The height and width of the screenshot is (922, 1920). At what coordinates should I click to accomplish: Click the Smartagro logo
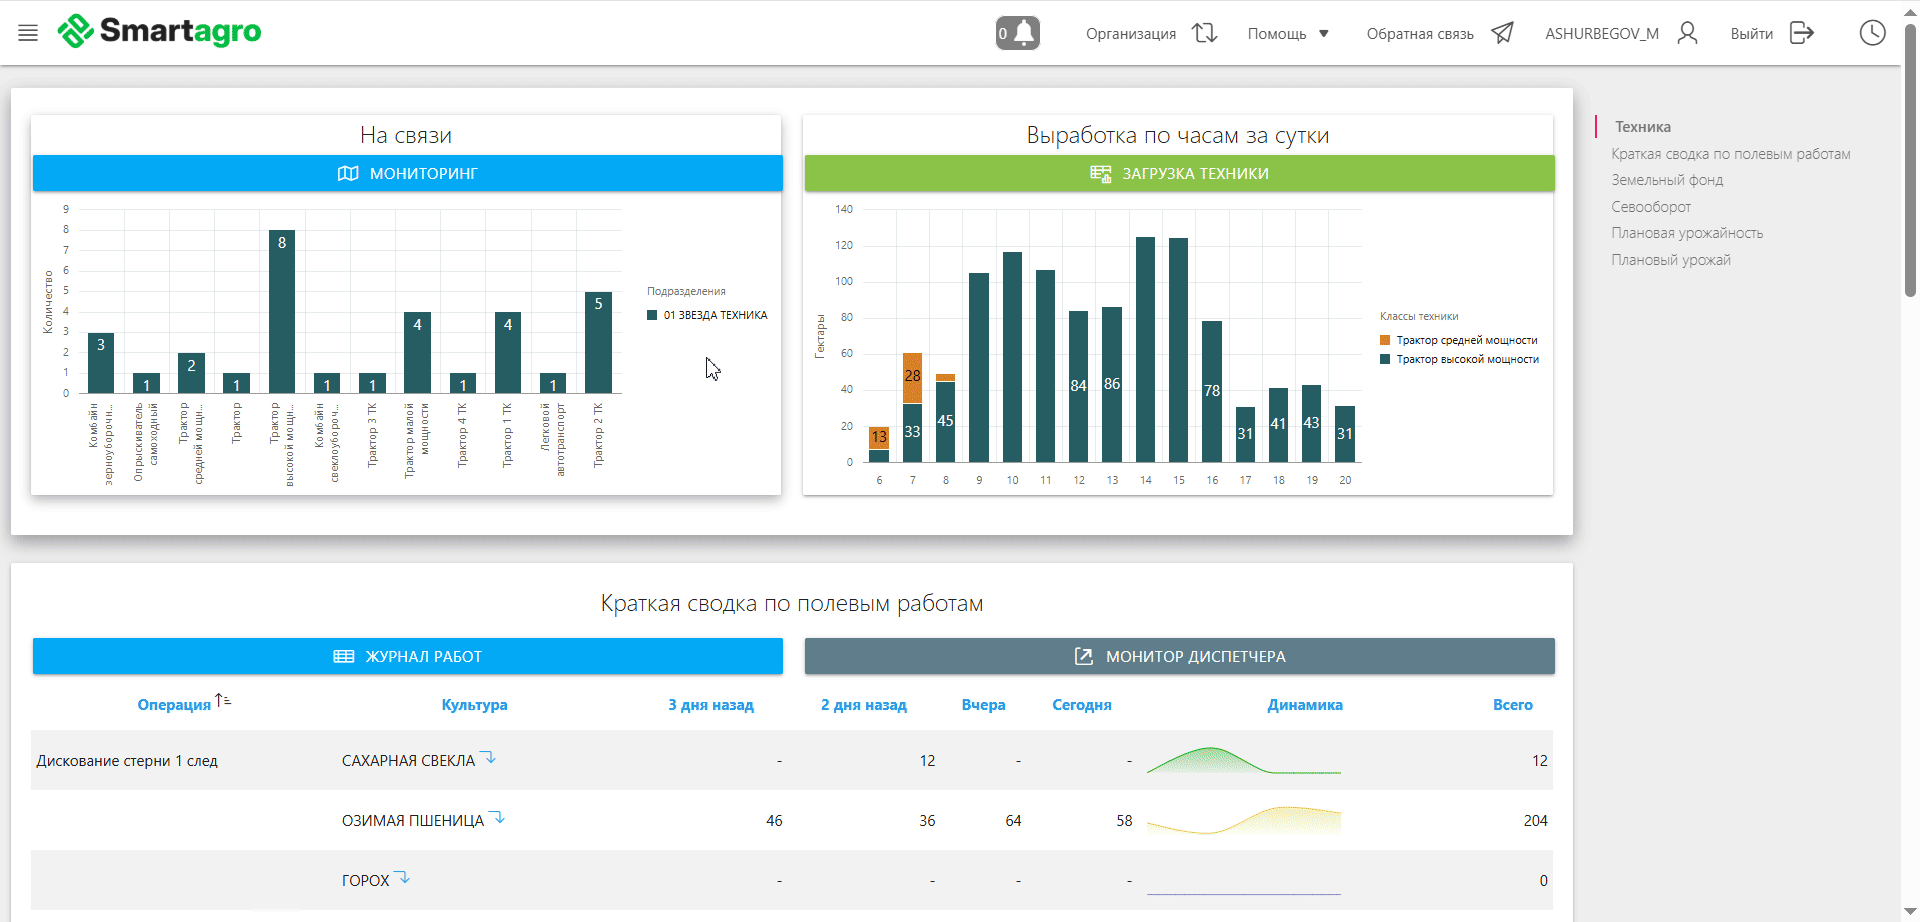tap(160, 32)
